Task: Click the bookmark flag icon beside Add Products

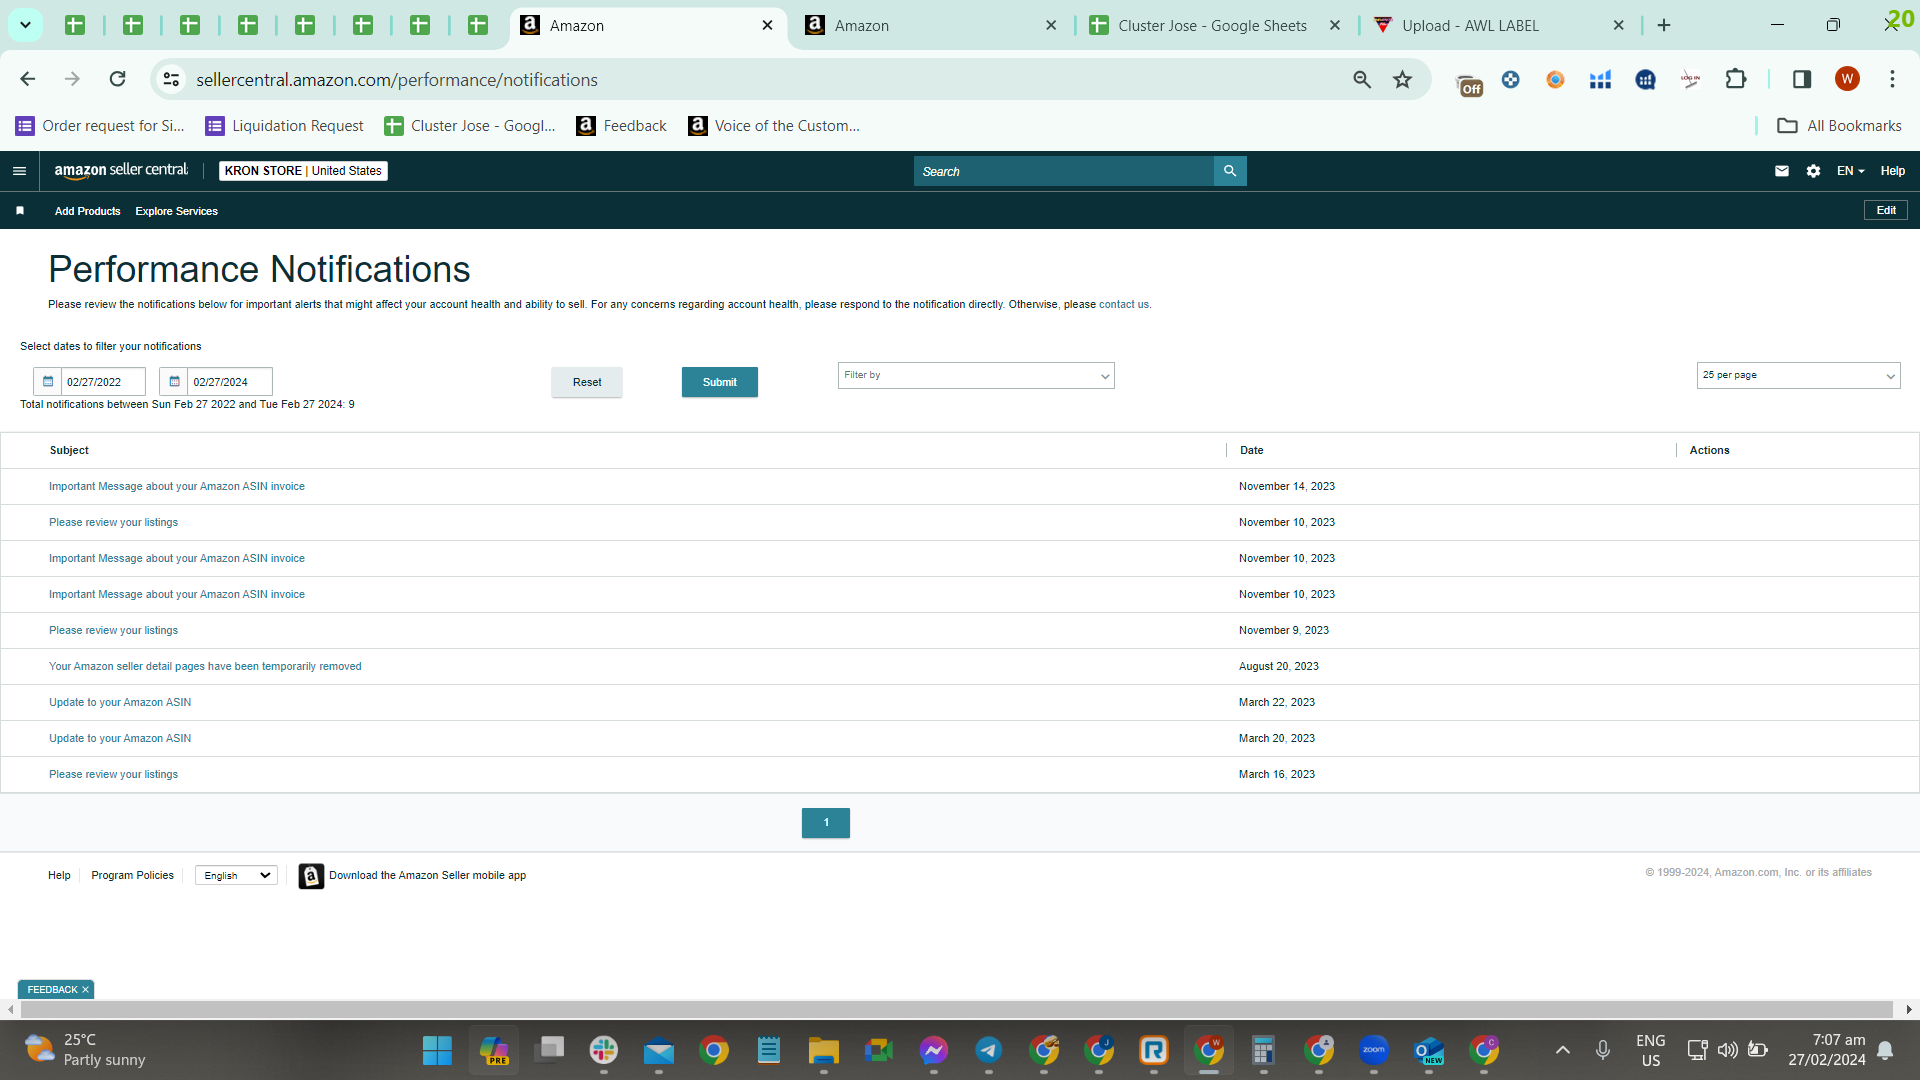Action: [x=20, y=211]
